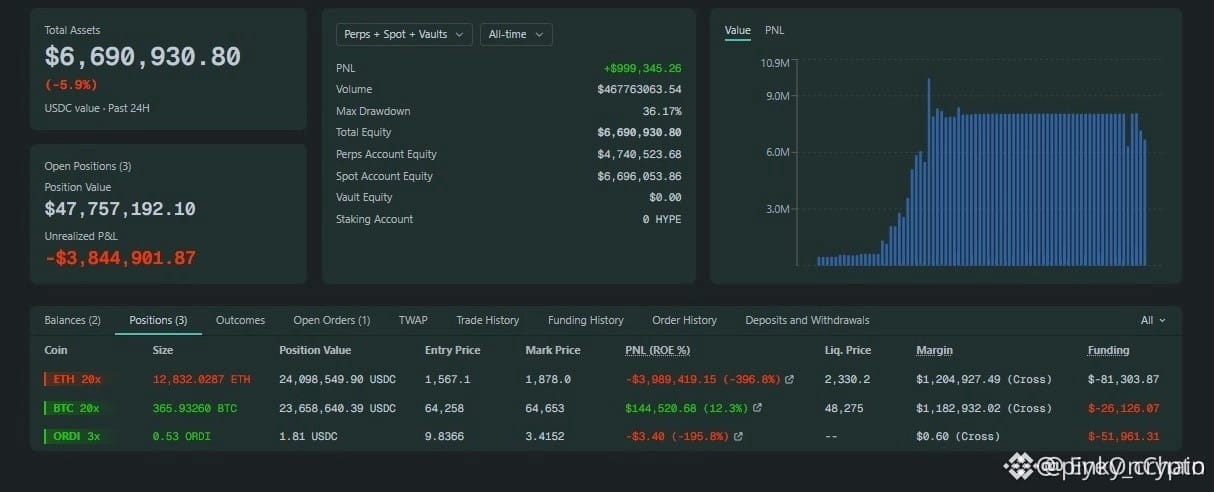Switch chart to Value tab
Screen dimensions: 1214x492
tap(738, 30)
